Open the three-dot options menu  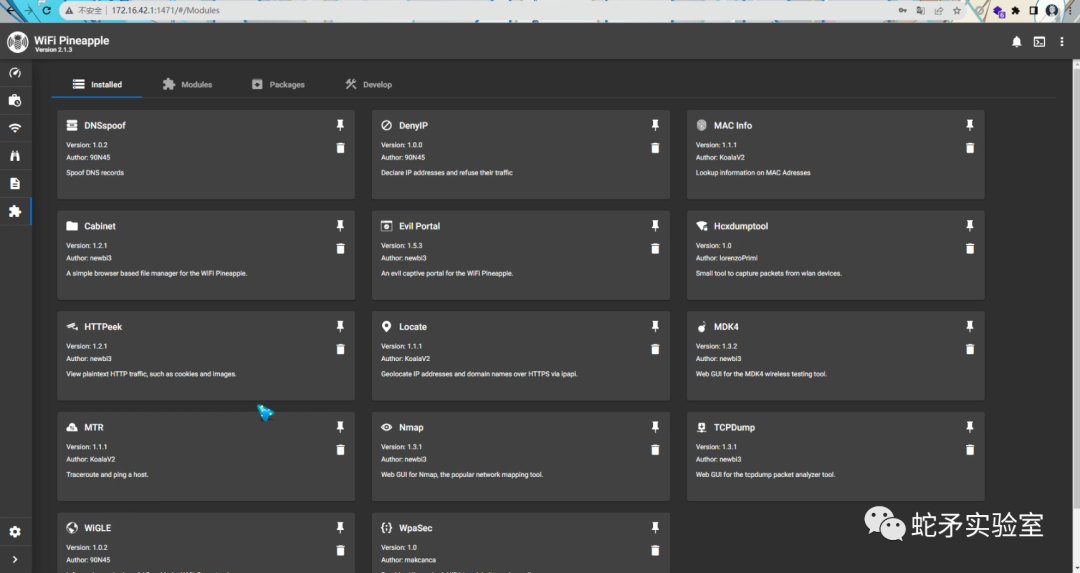pos(1061,42)
